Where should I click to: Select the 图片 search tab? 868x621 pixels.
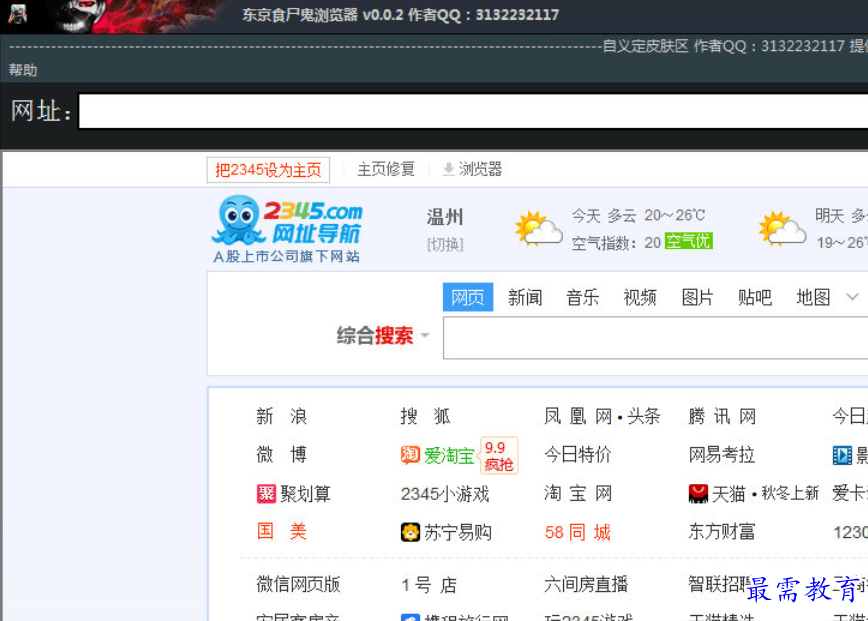(697, 297)
